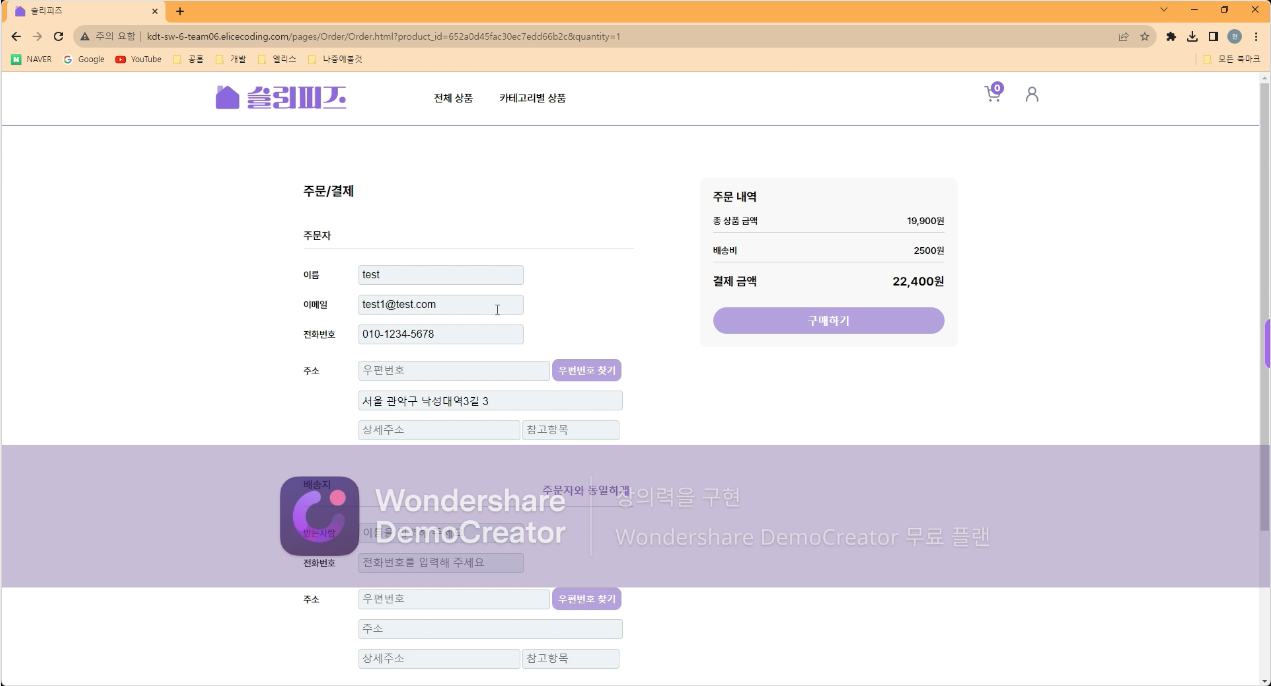
Task: Go back with browser back arrow
Action: 16,36
